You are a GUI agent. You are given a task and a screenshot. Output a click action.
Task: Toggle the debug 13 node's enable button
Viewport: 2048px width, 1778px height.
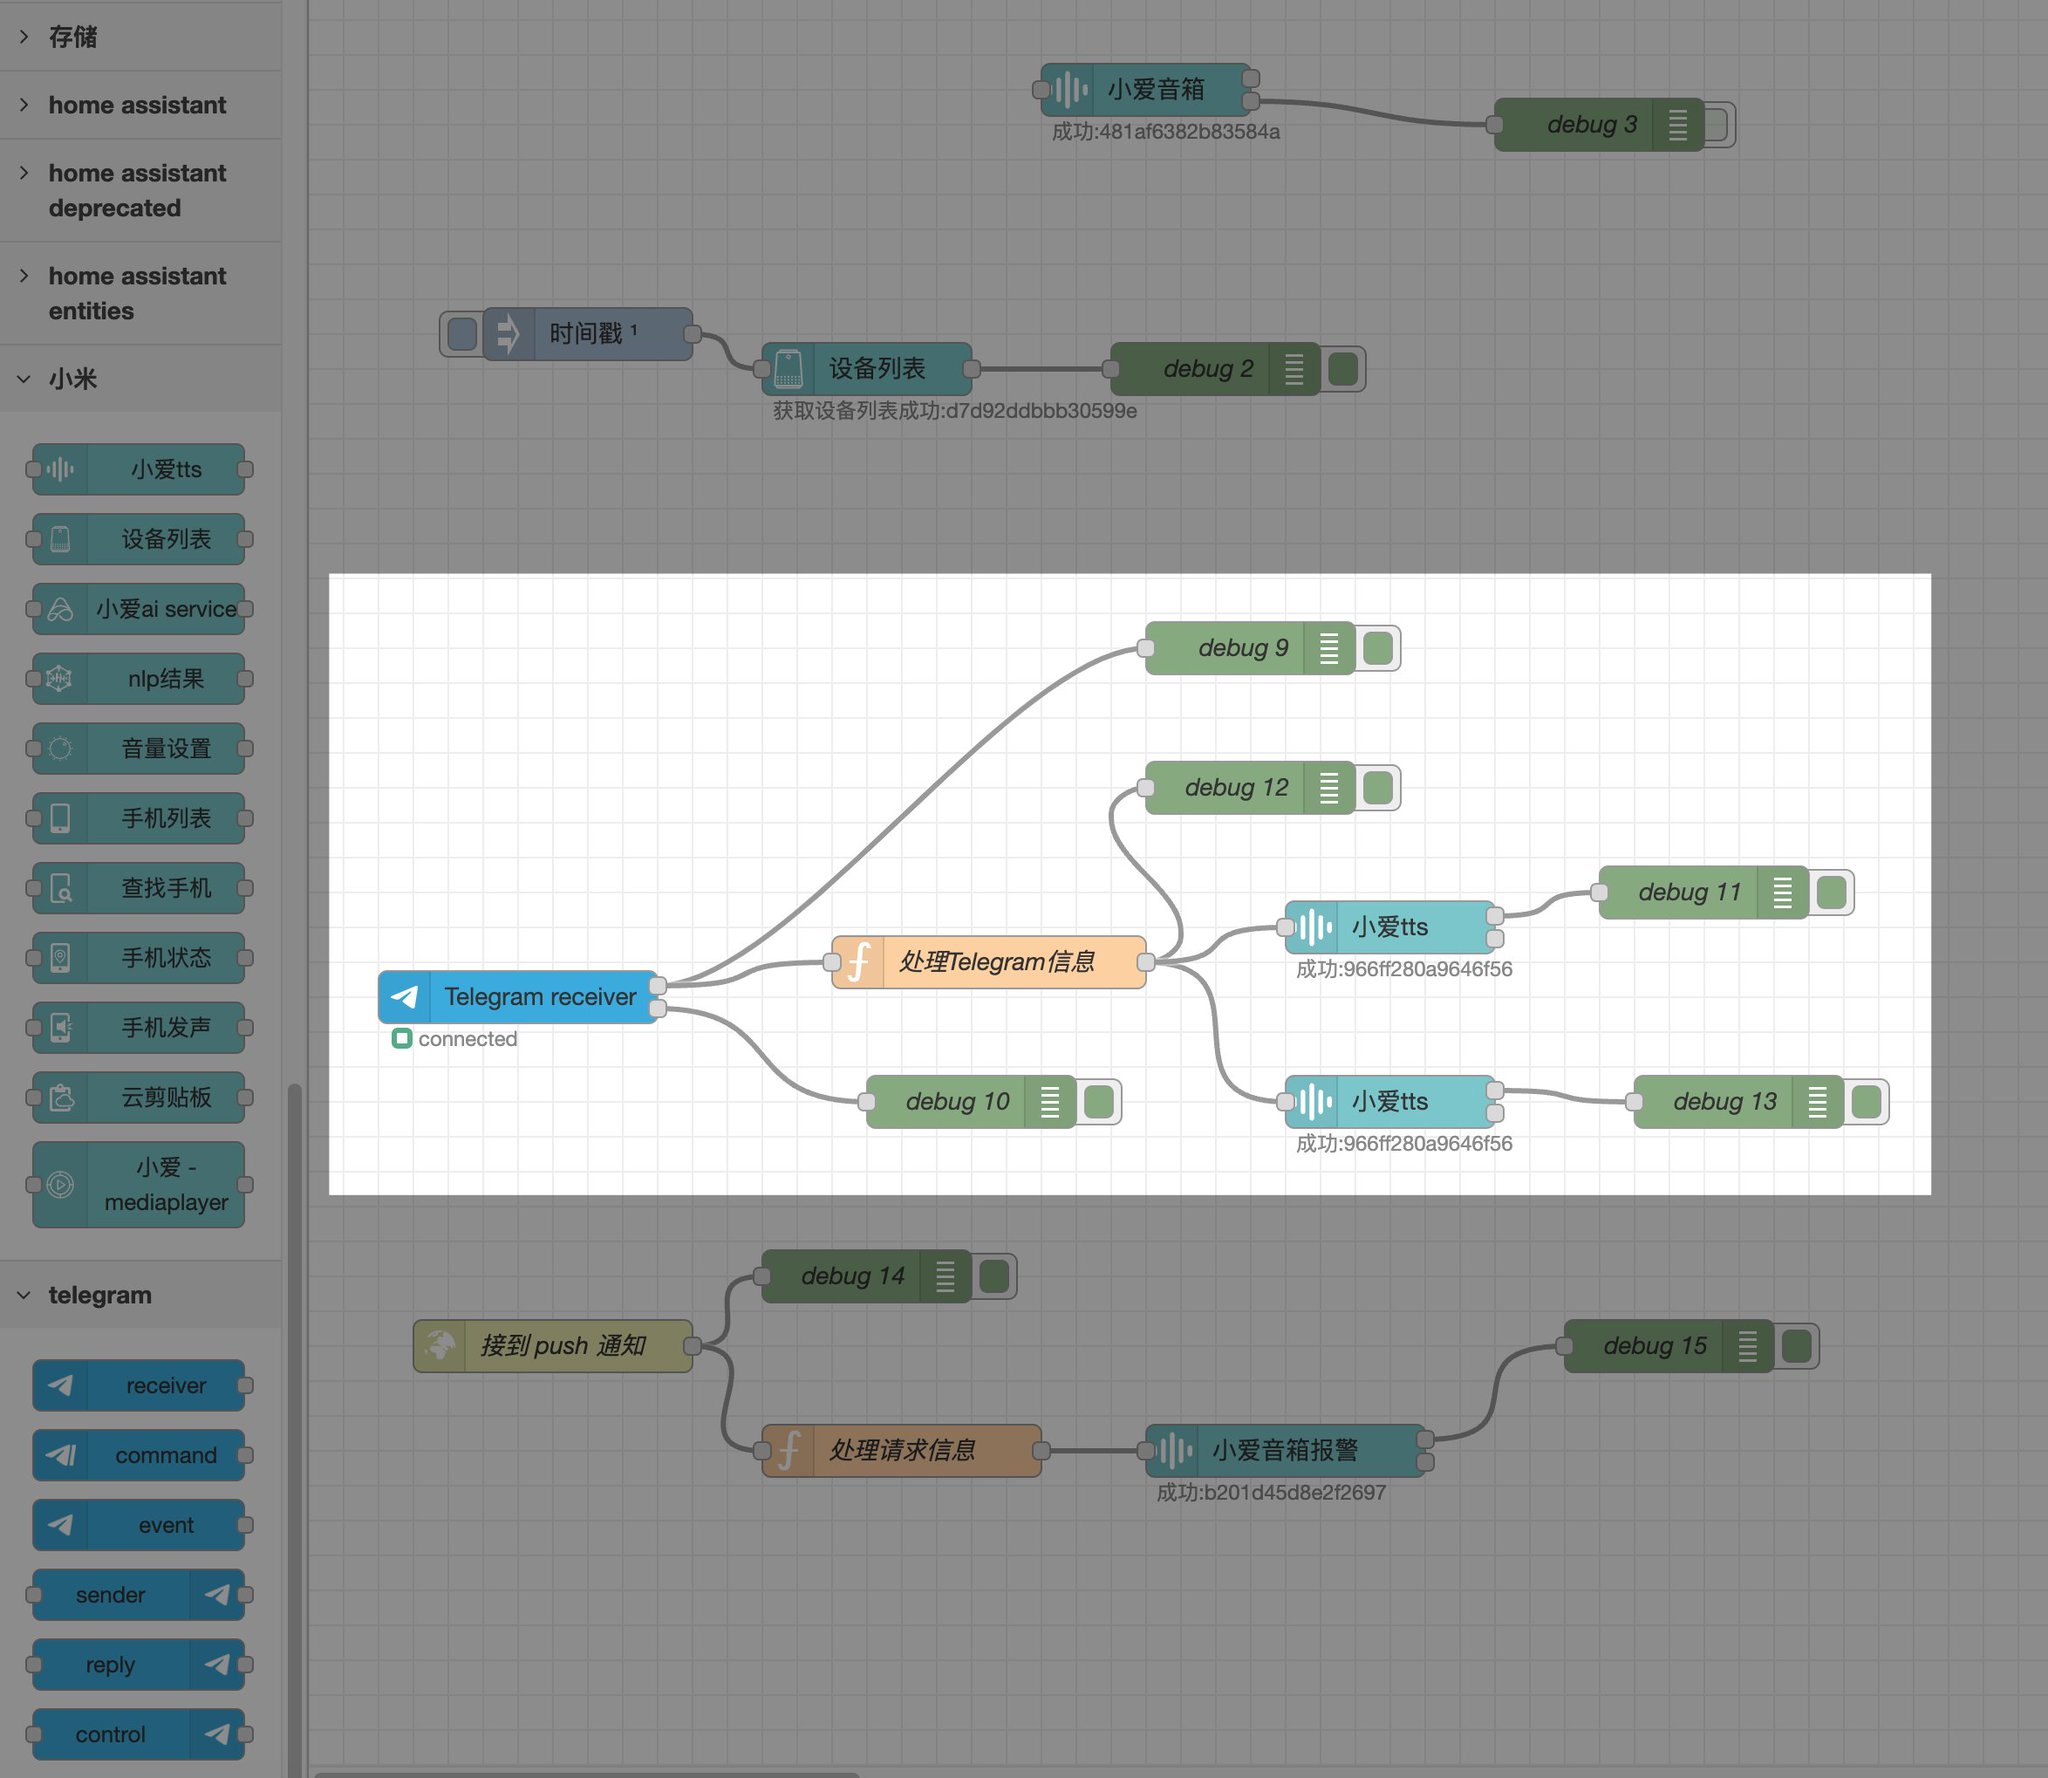1866,1102
